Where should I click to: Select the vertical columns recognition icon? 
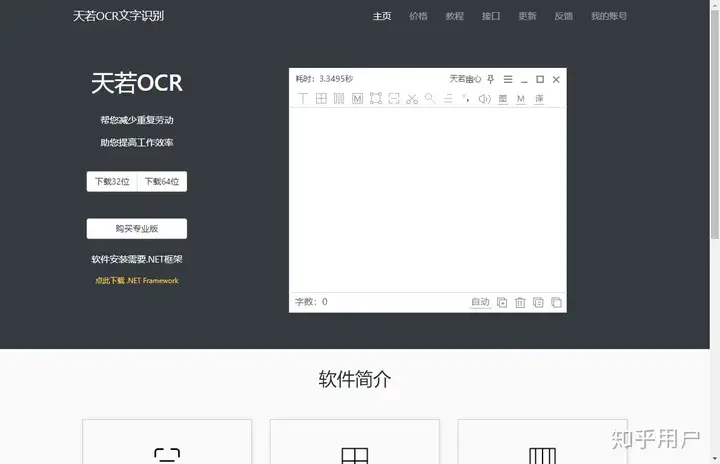[339, 98]
